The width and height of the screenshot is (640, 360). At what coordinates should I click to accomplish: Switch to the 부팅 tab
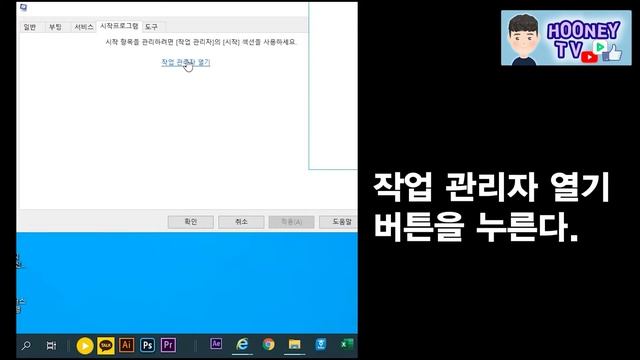55,27
